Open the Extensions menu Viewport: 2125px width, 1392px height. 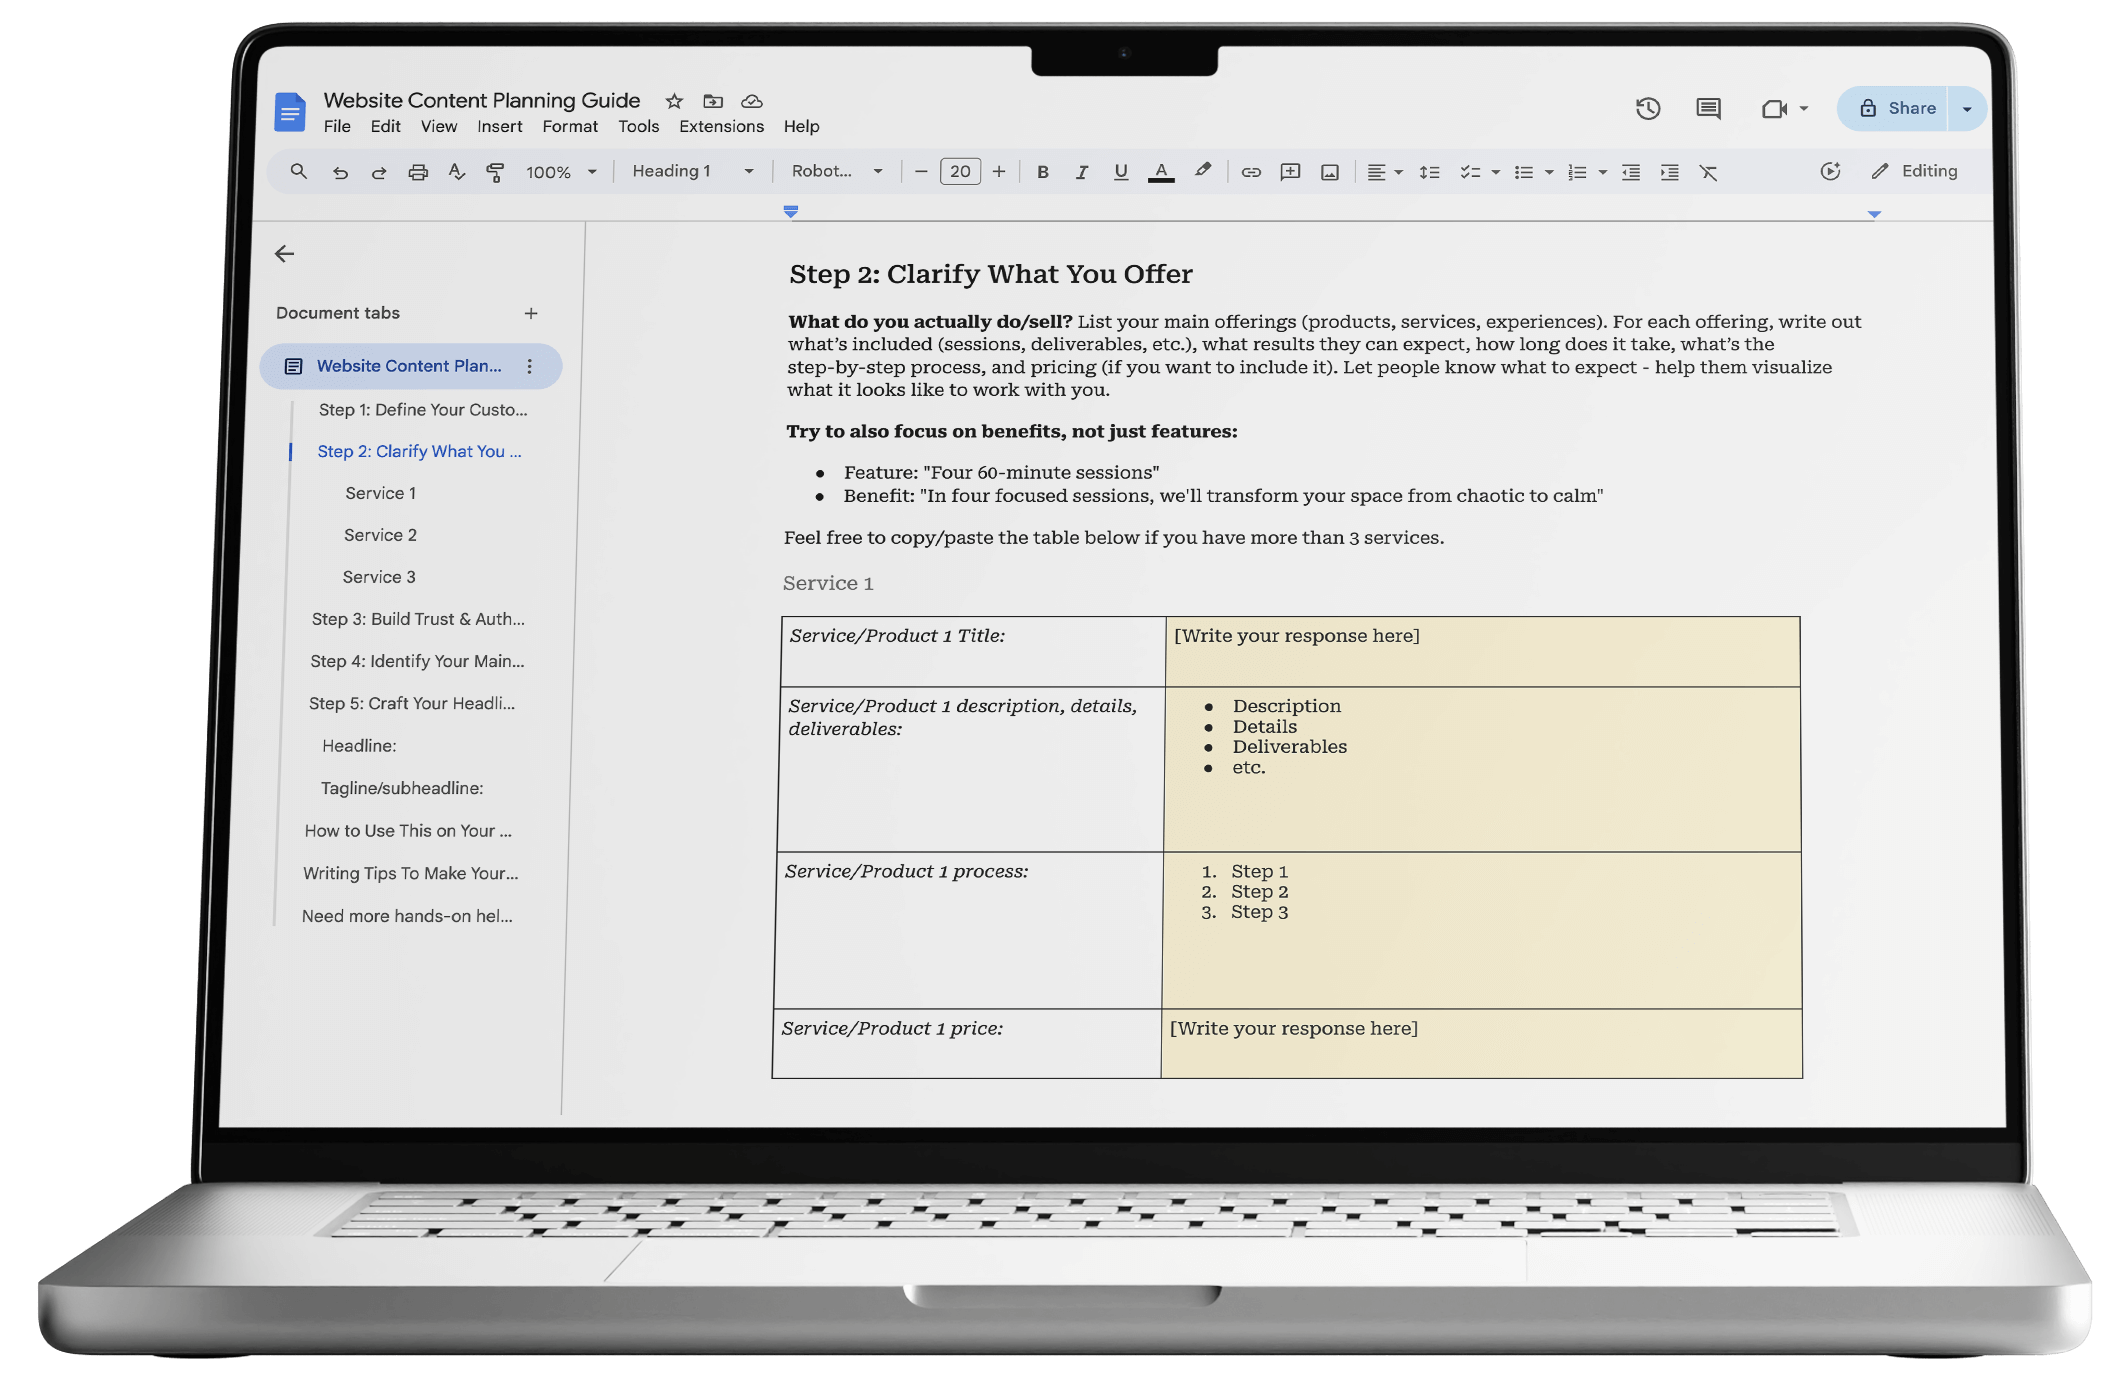[721, 126]
